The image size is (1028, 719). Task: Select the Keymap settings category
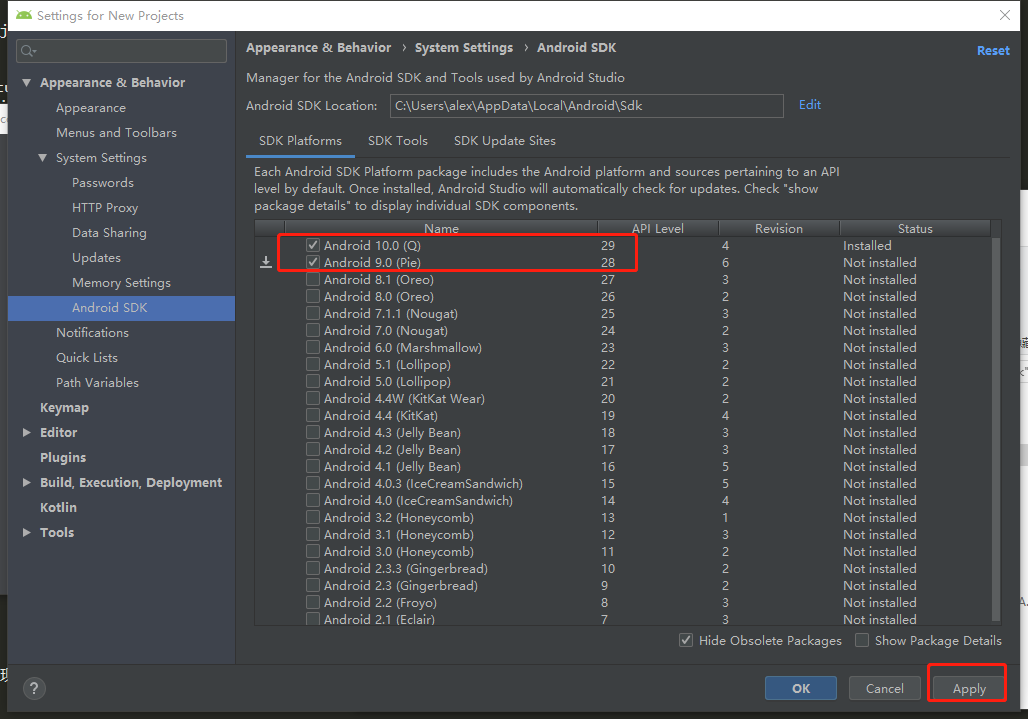pyautogui.click(x=64, y=408)
